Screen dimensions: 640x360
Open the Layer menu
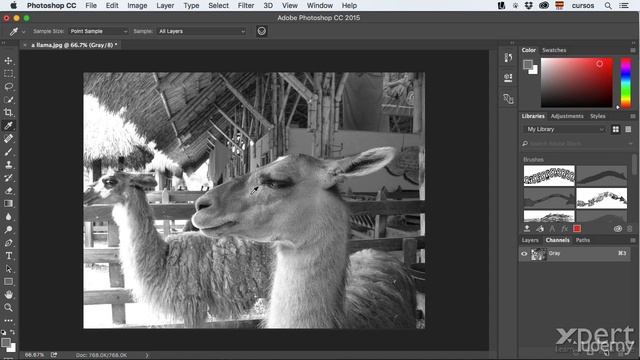click(x=165, y=6)
